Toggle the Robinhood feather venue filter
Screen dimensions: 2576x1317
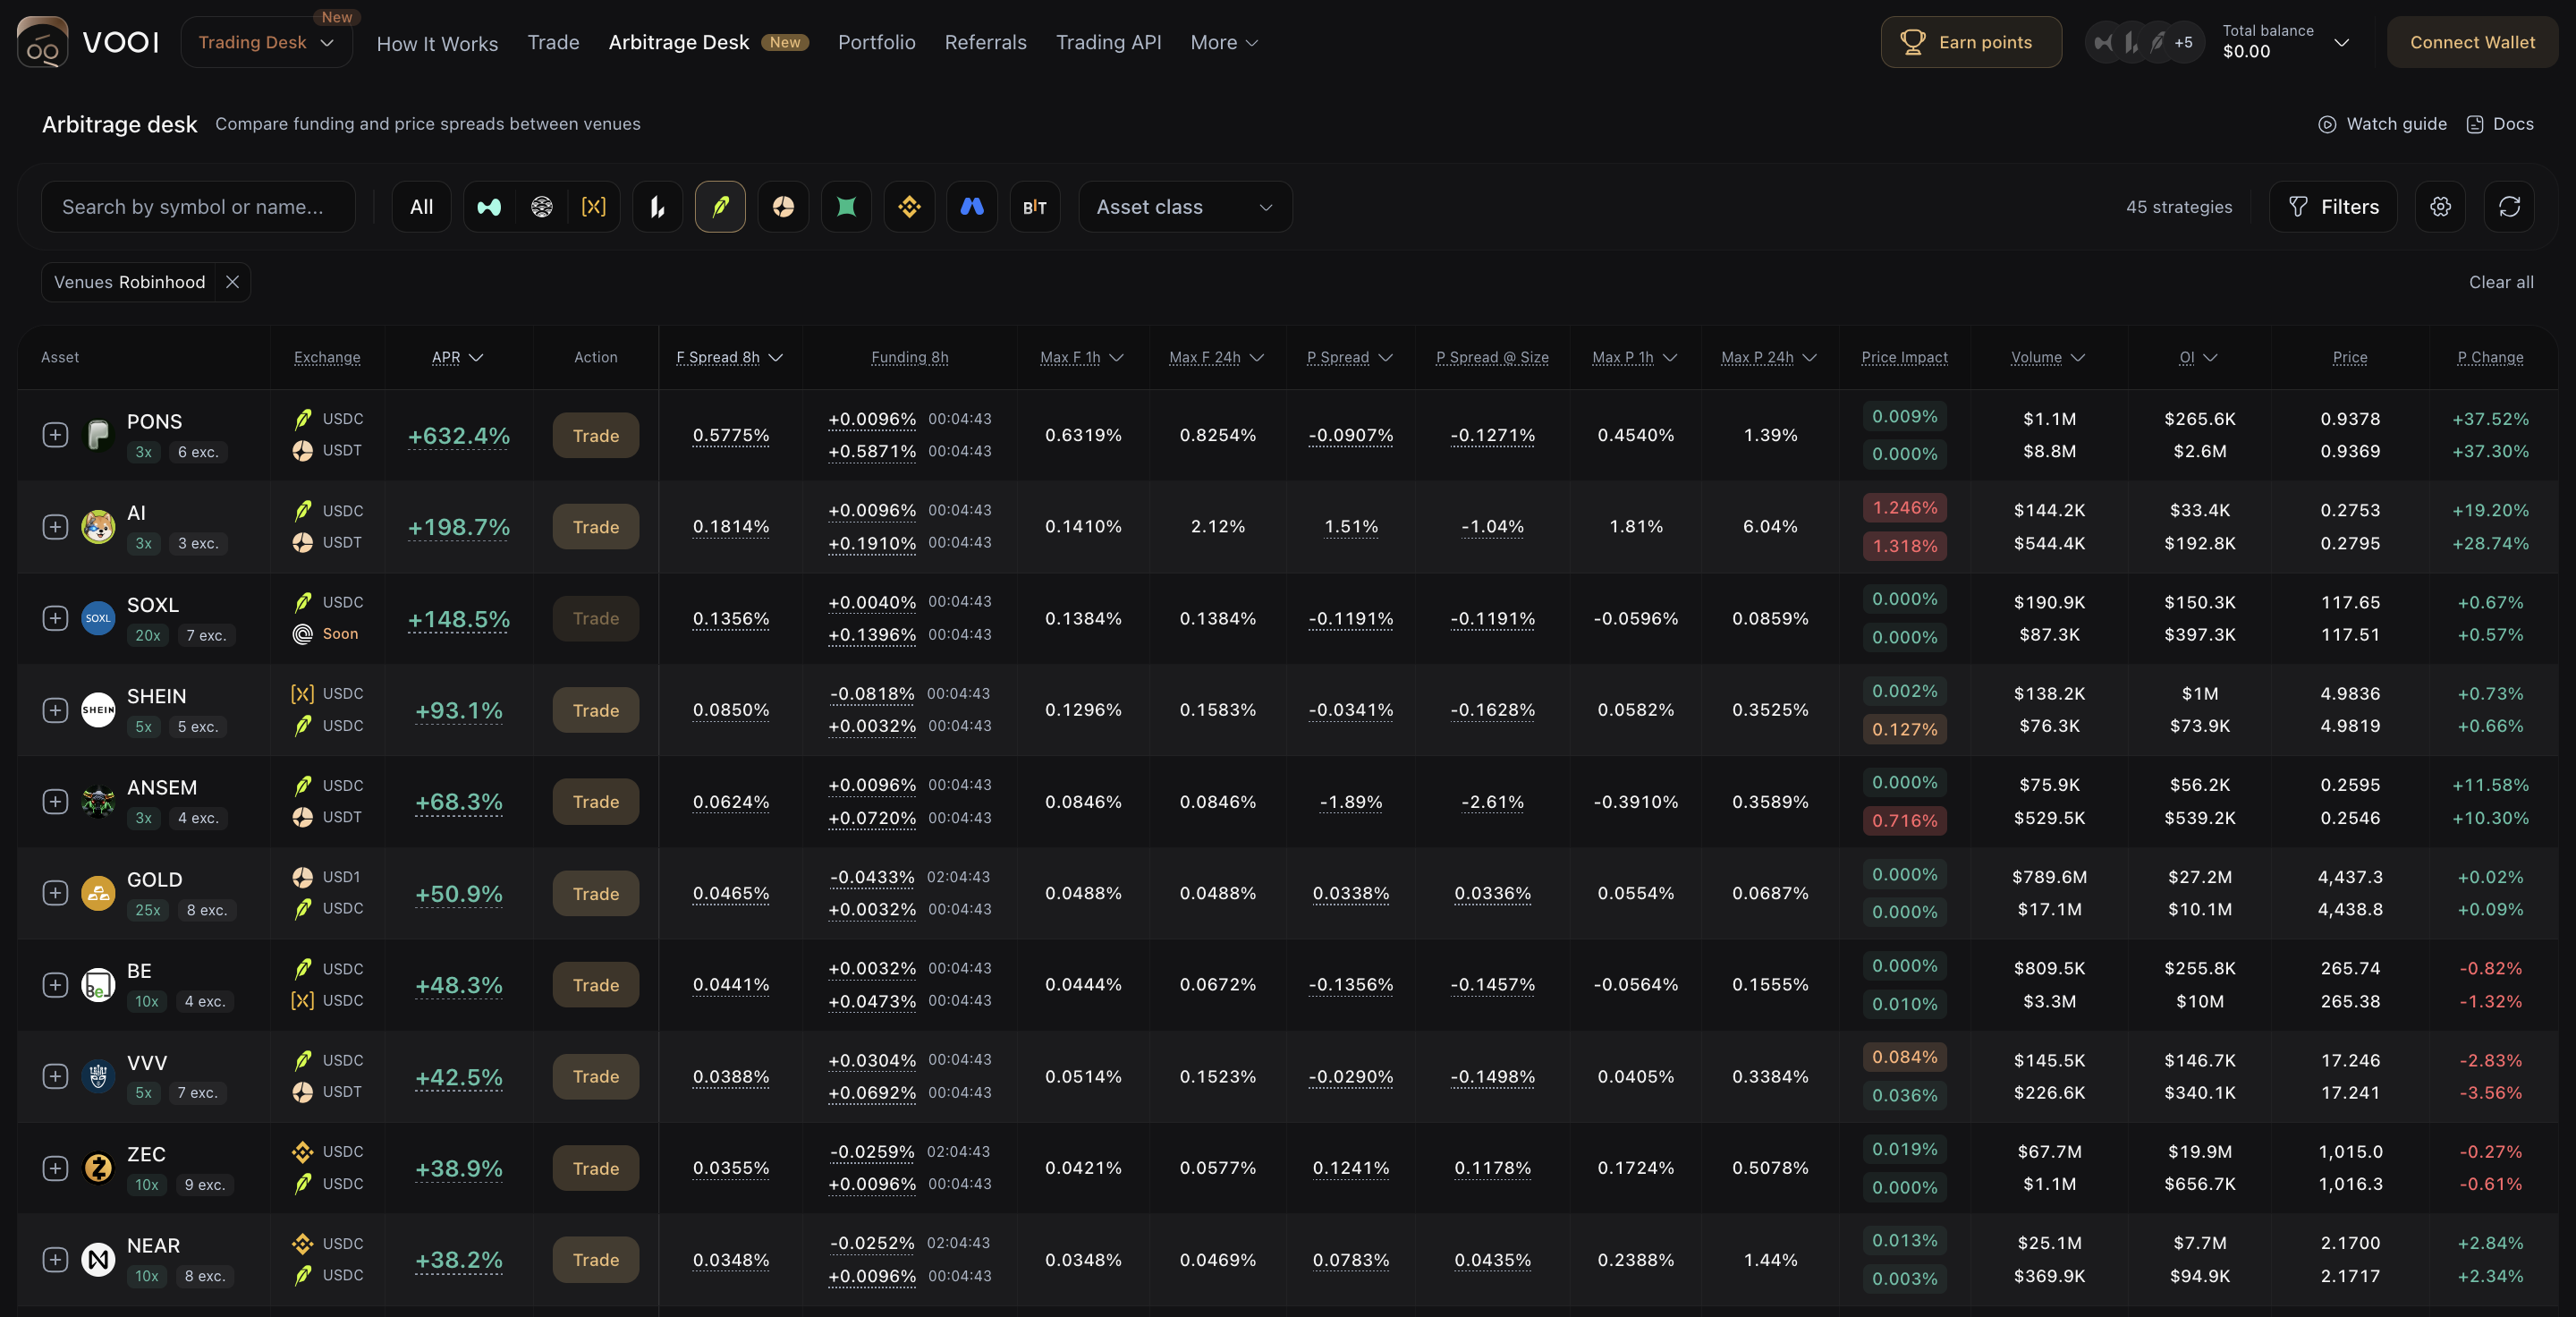720,207
